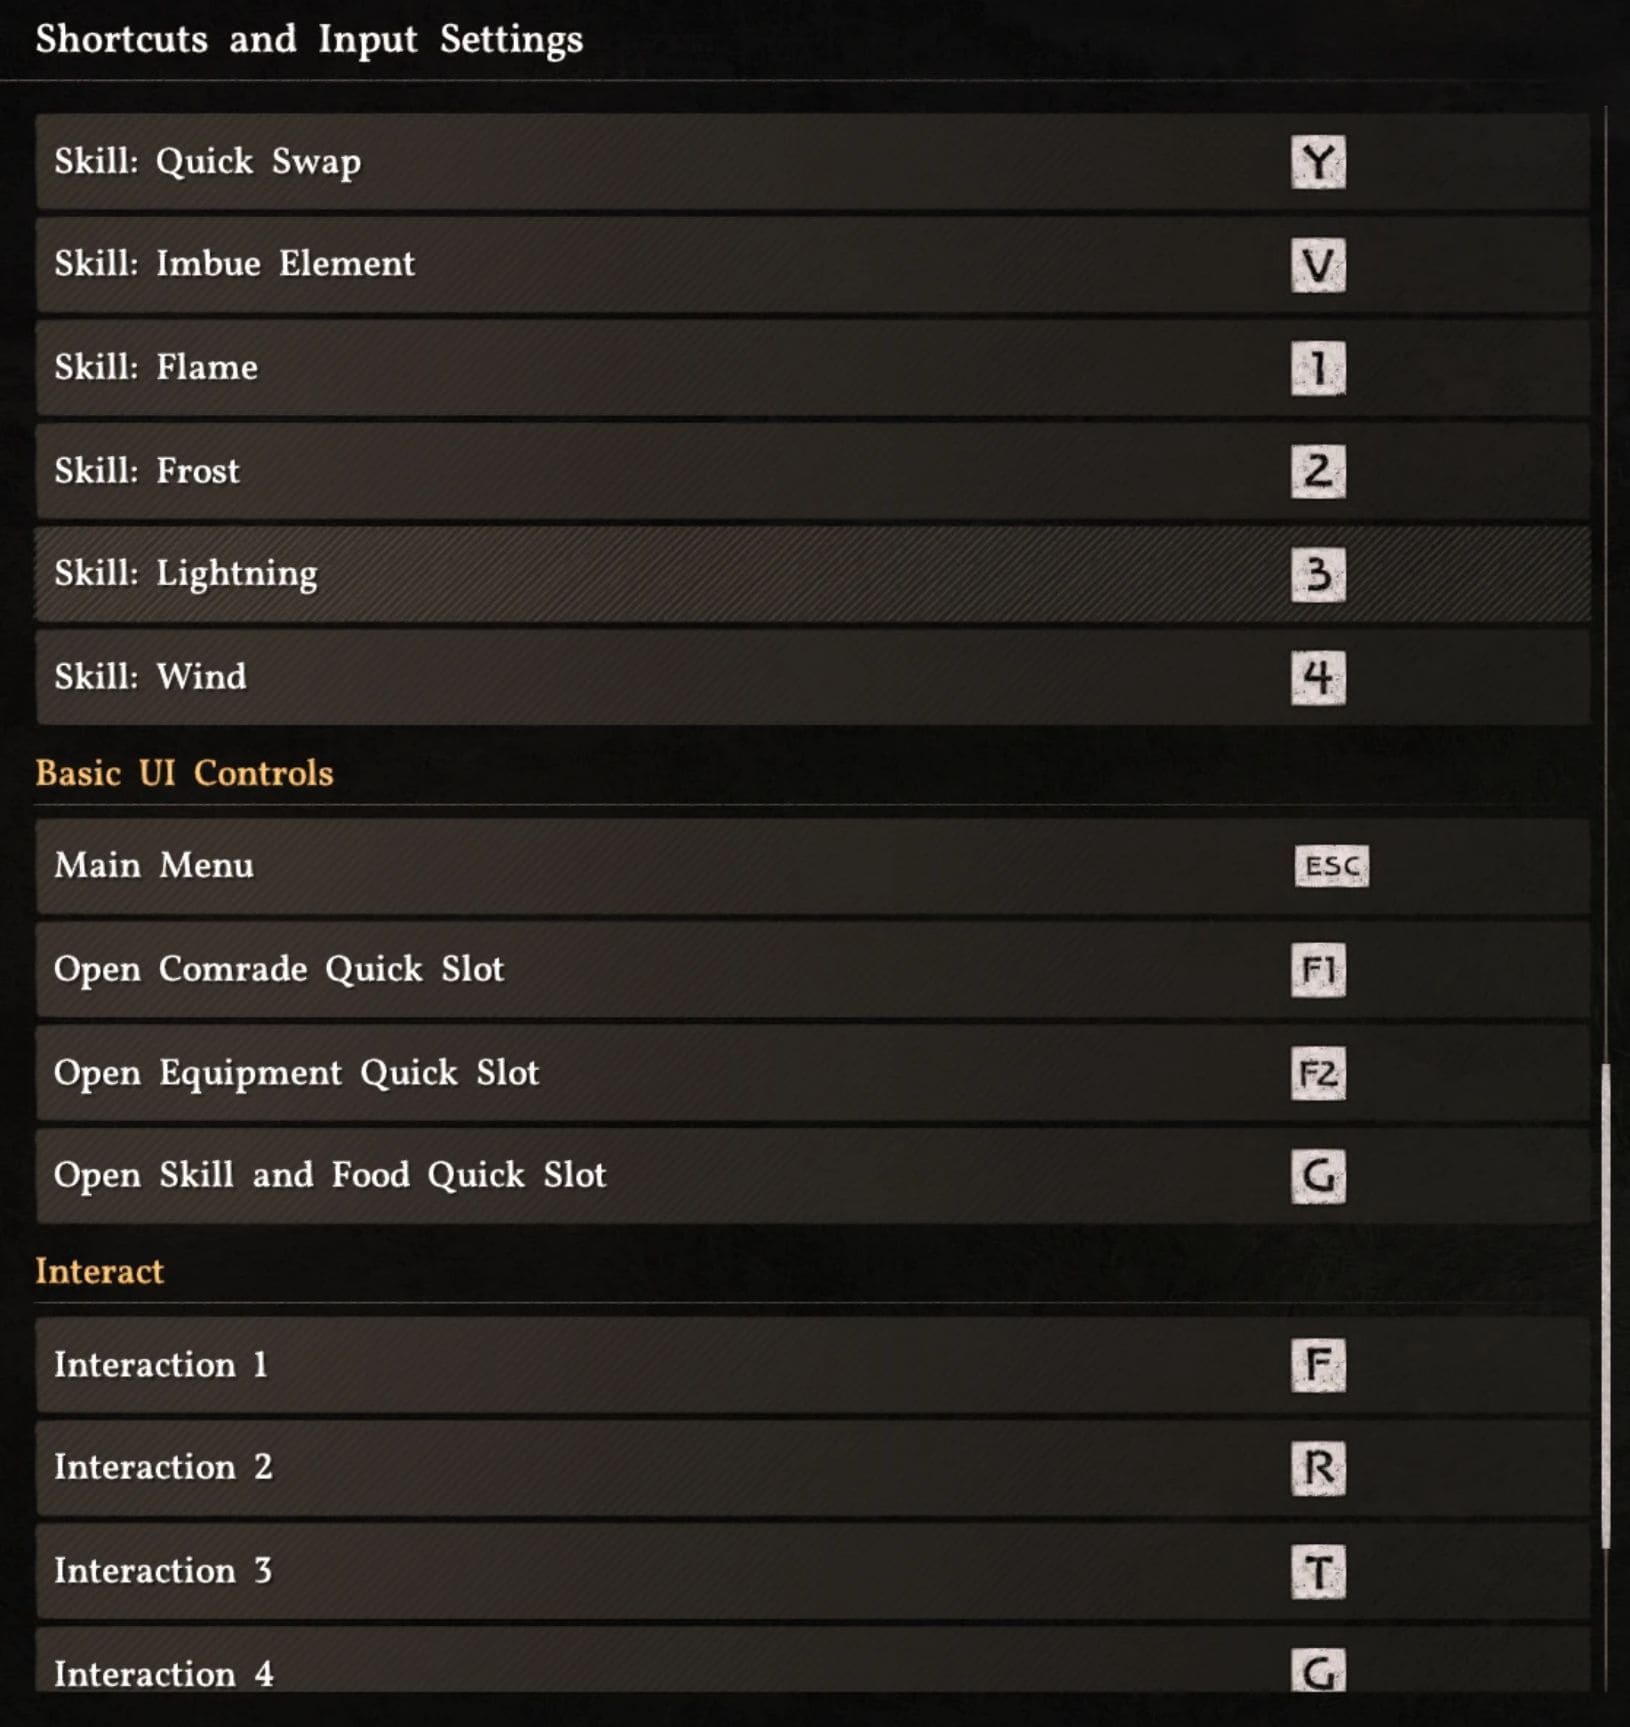
Task: Click the 3 key icon for Skill: Lightning
Action: (x=1318, y=574)
